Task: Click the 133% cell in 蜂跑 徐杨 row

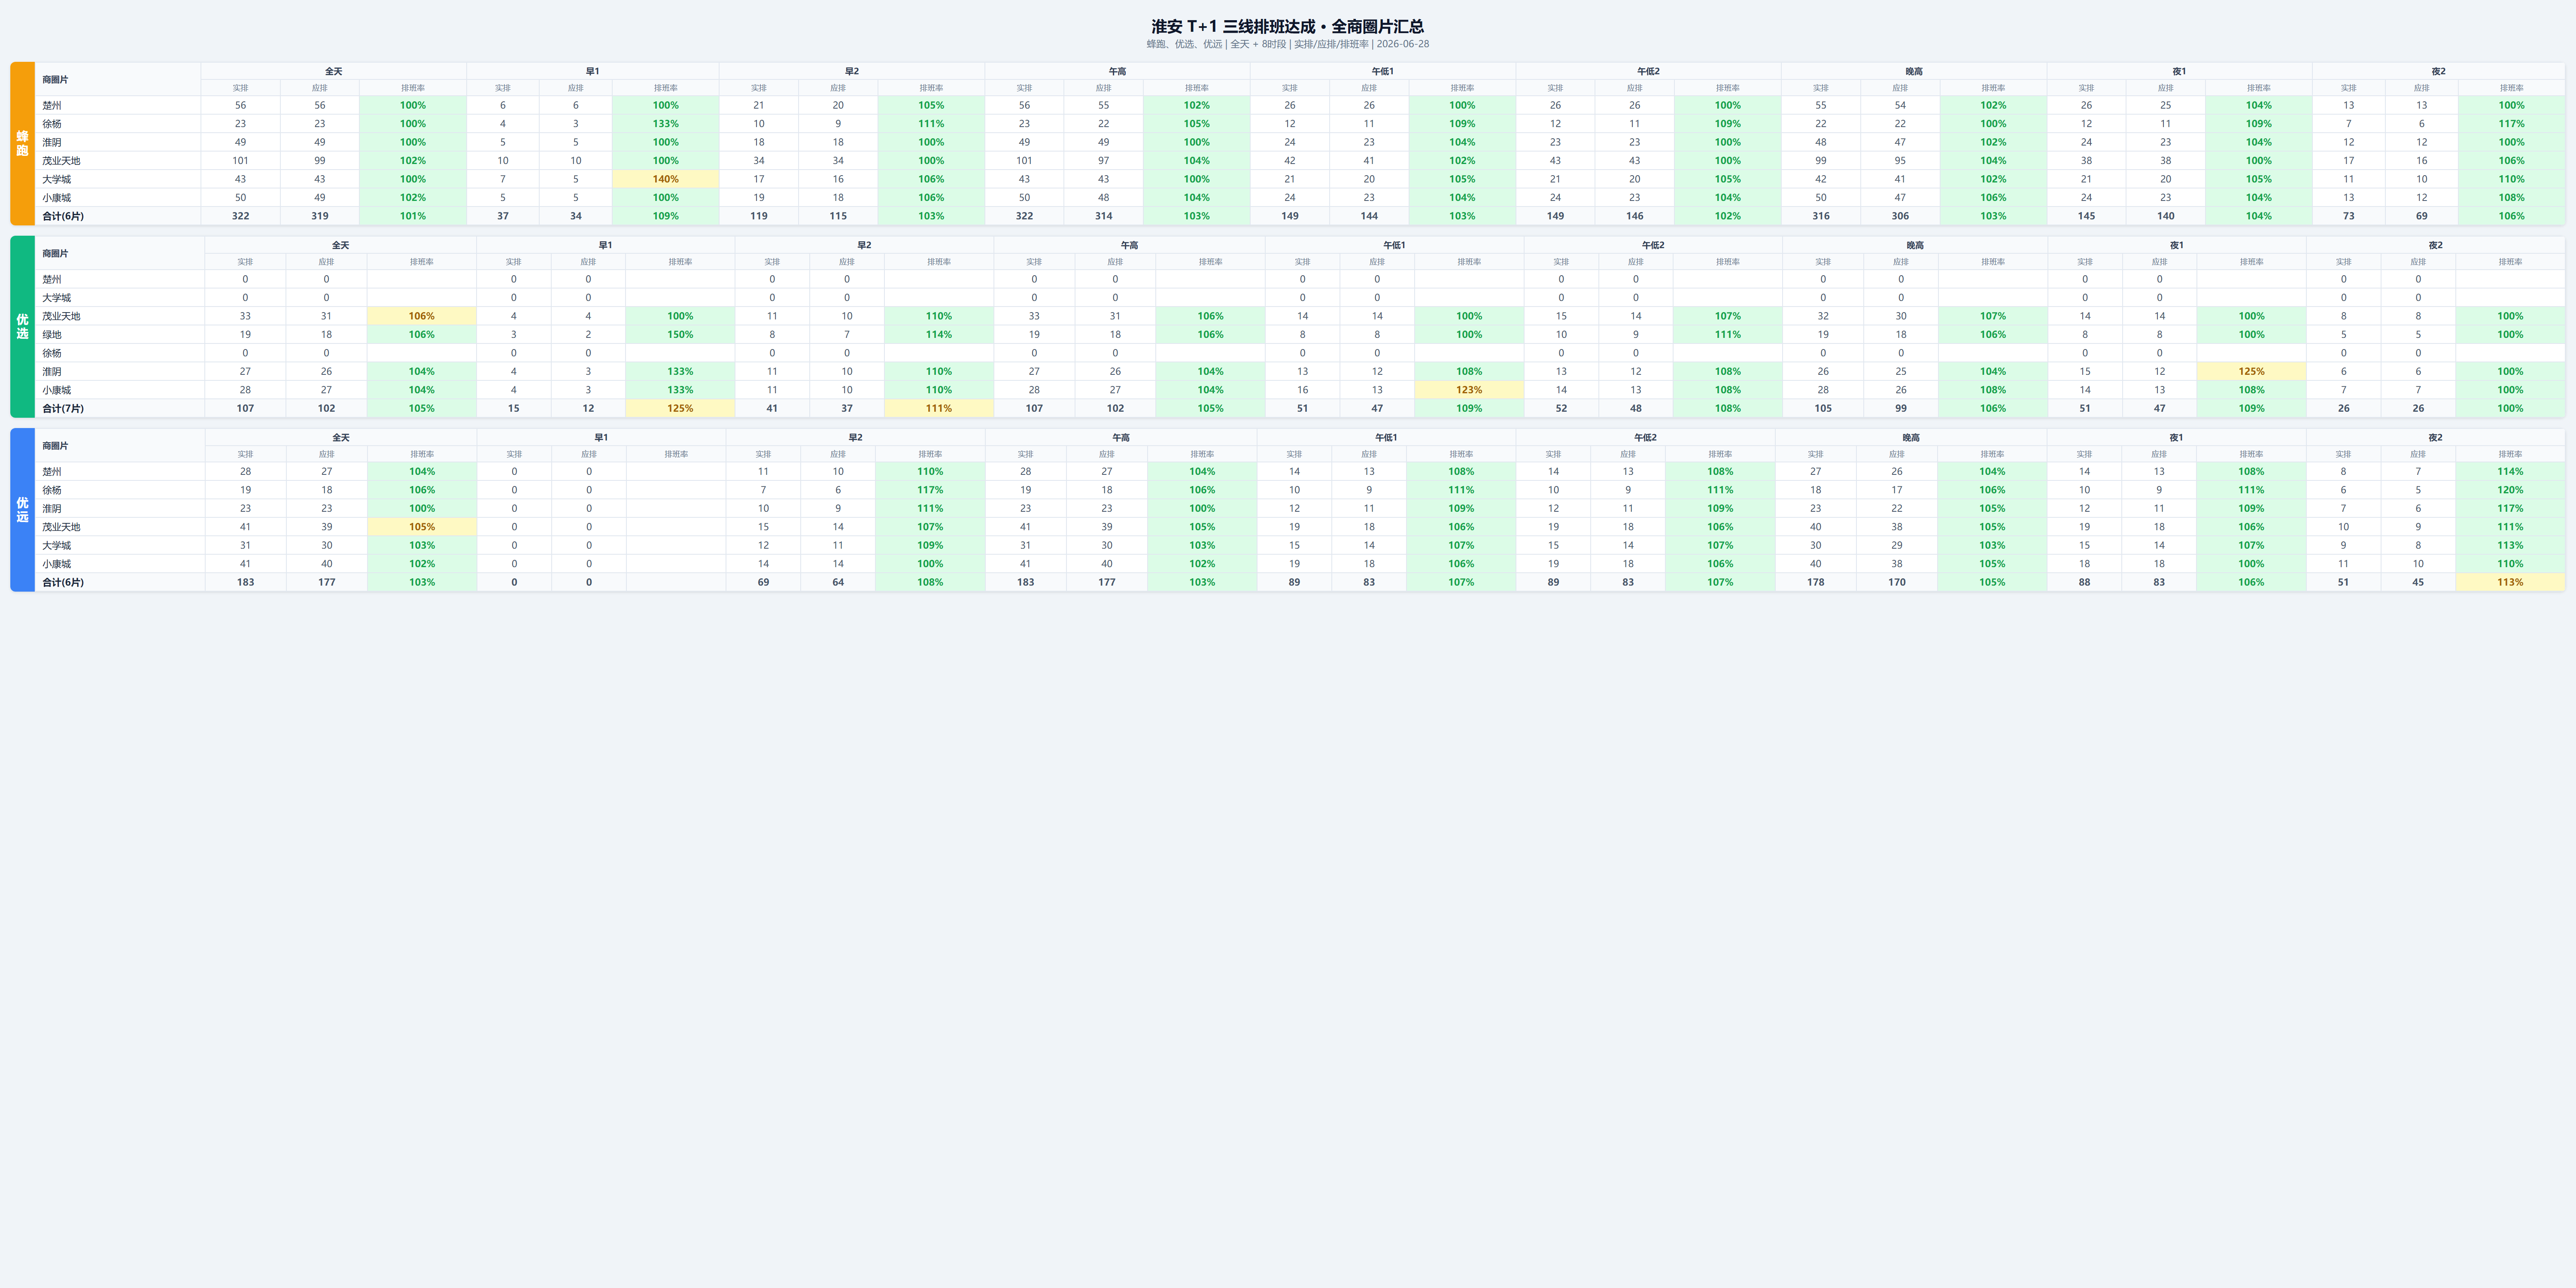Action: [665, 124]
